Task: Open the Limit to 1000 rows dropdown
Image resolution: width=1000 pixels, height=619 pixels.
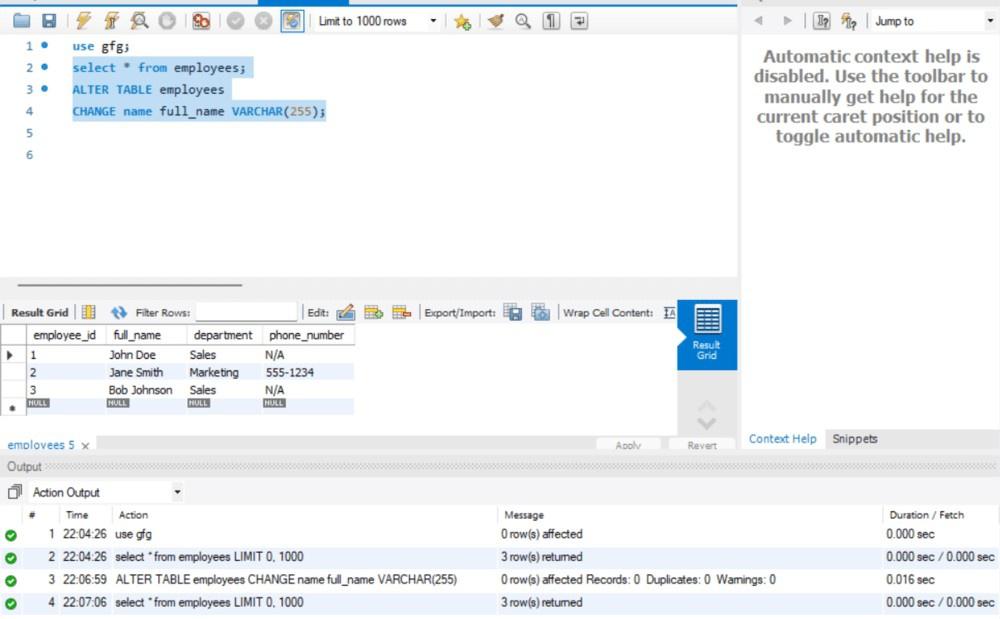Action: [431, 19]
